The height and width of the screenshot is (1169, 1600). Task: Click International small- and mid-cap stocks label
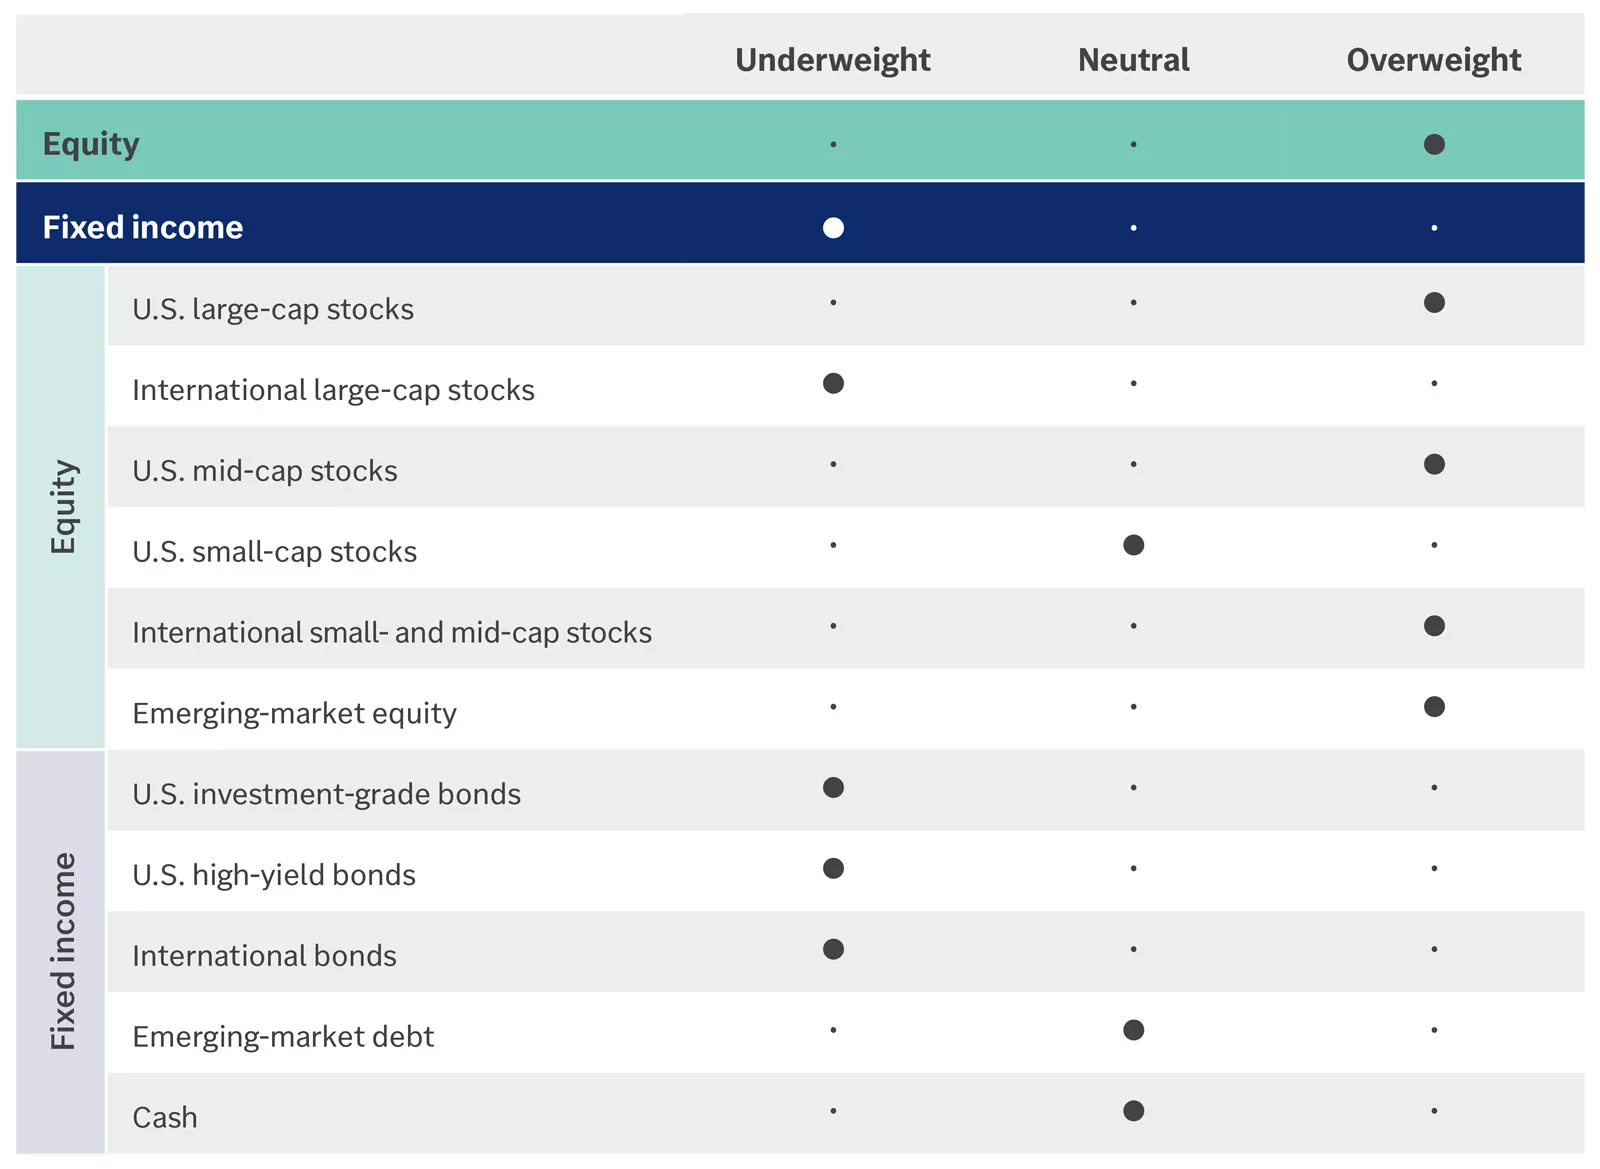click(x=392, y=633)
